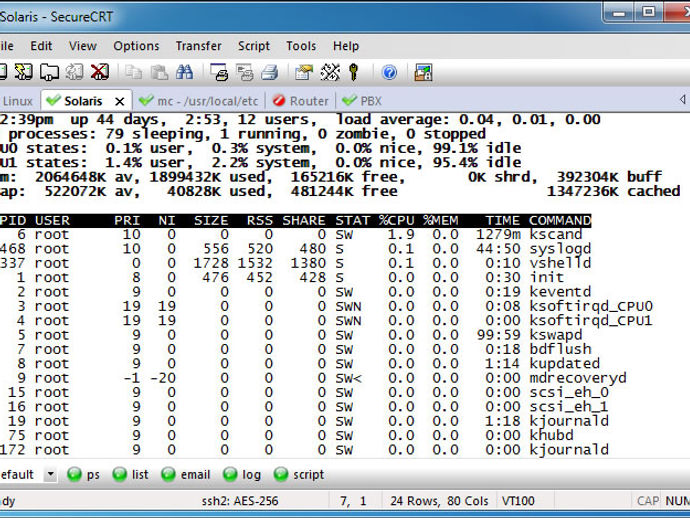The width and height of the screenshot is (690, 518).
Task: Click ksoftirqd_CPU1 in the process list
Action: click(x=591, y=321)
